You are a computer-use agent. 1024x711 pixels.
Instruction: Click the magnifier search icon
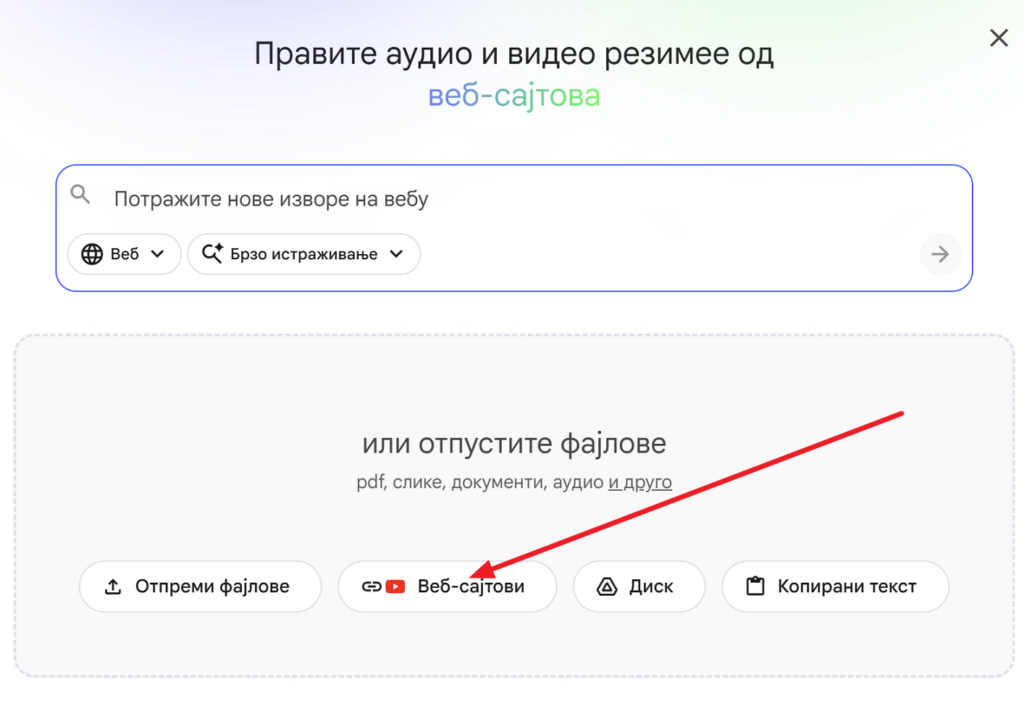(81, 195)
